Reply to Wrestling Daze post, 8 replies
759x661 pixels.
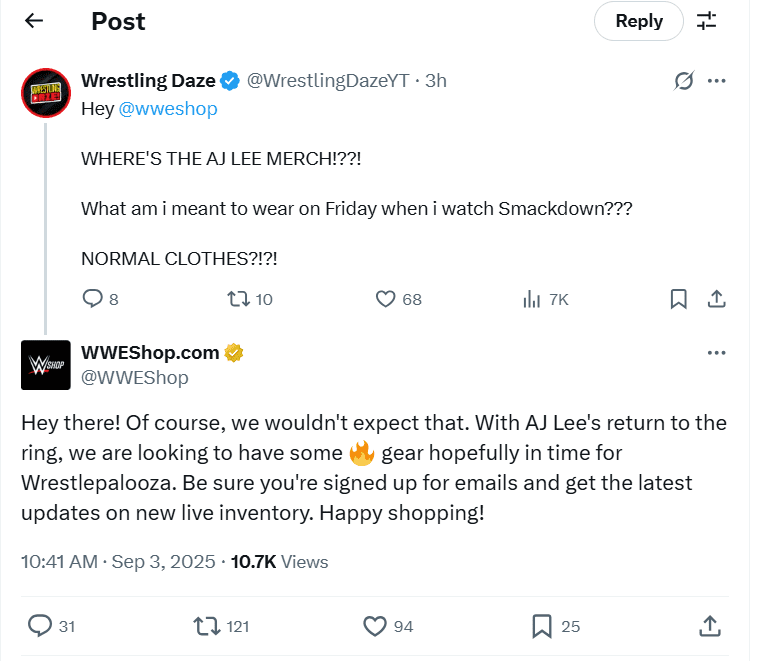93,298
